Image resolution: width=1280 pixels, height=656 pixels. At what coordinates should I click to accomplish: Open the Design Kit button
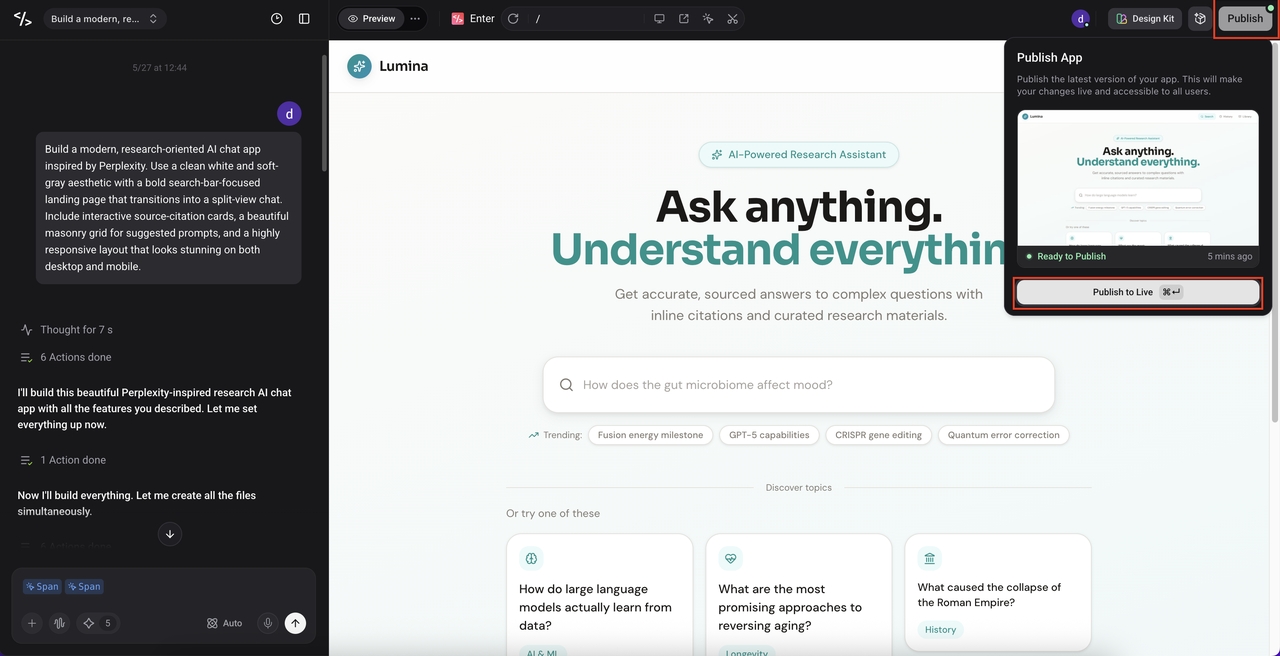click(x=1145, y=19)
